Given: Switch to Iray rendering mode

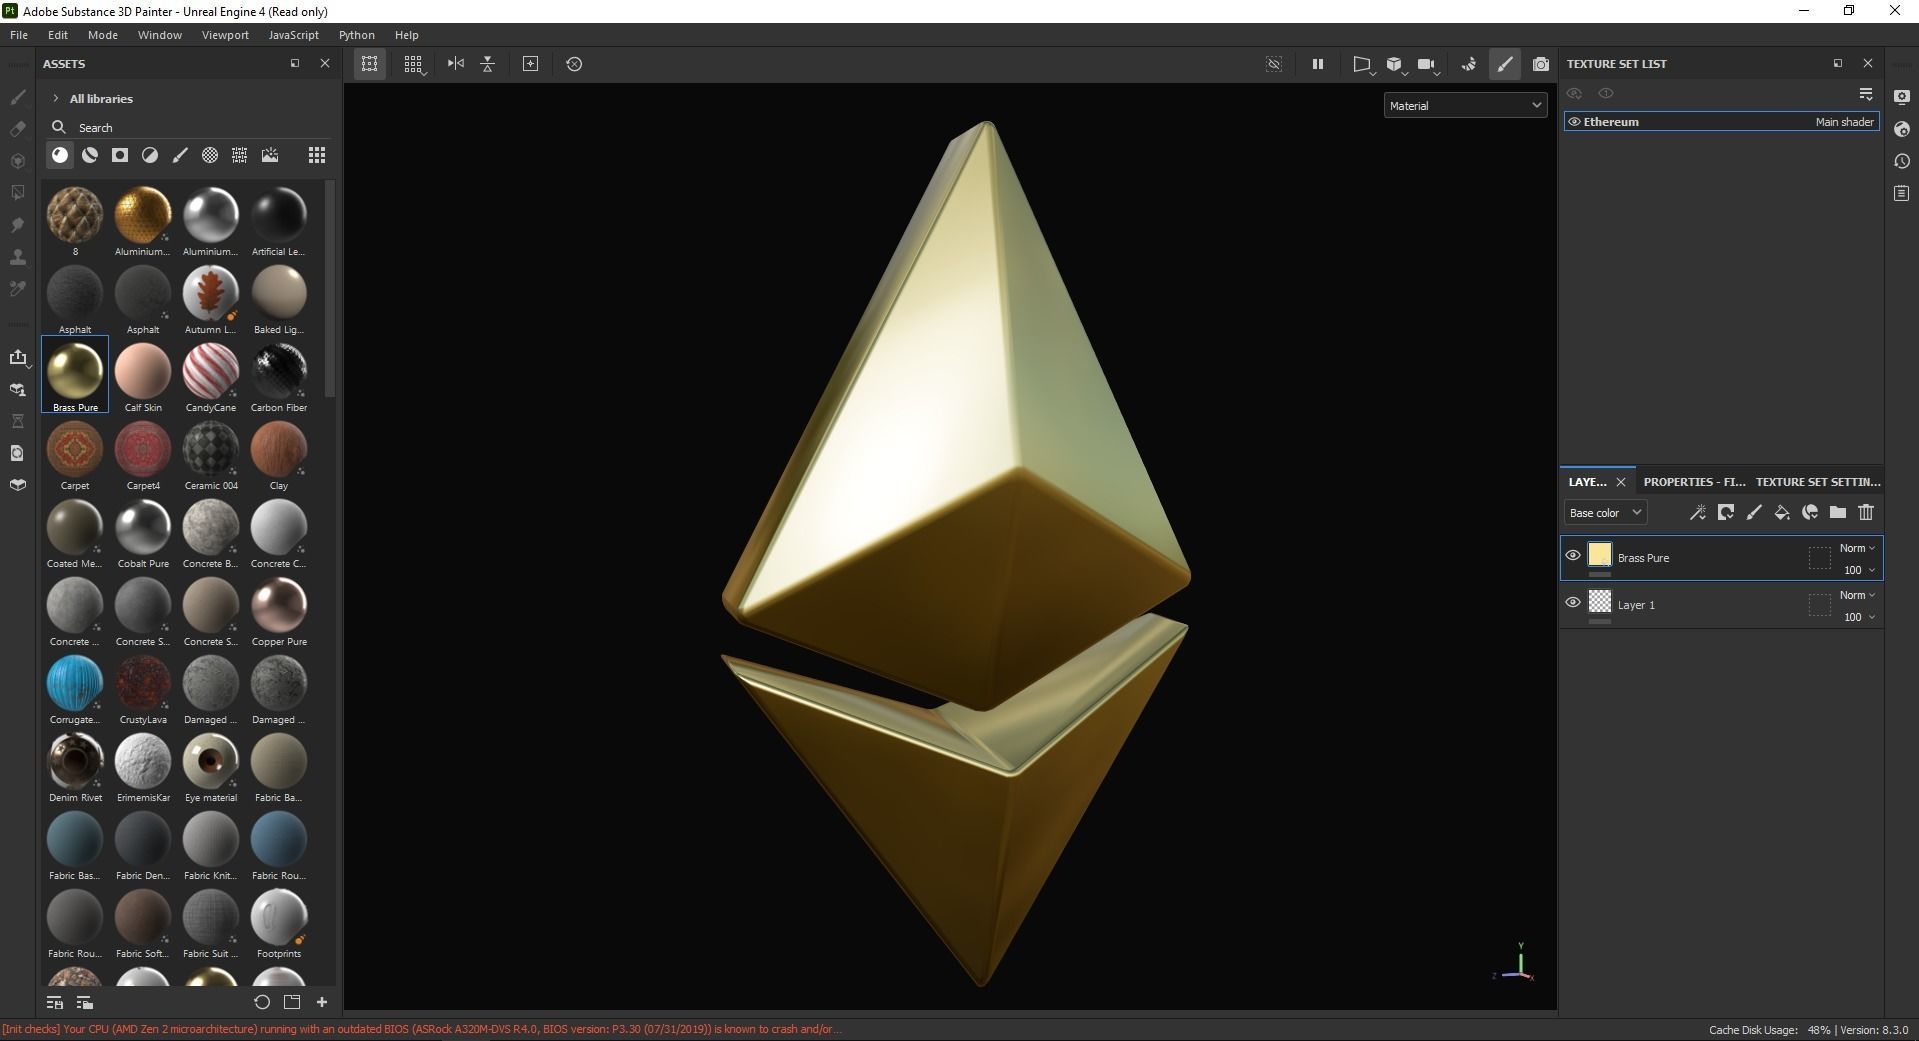Looking at the screenshot, I should (1541, 64).
